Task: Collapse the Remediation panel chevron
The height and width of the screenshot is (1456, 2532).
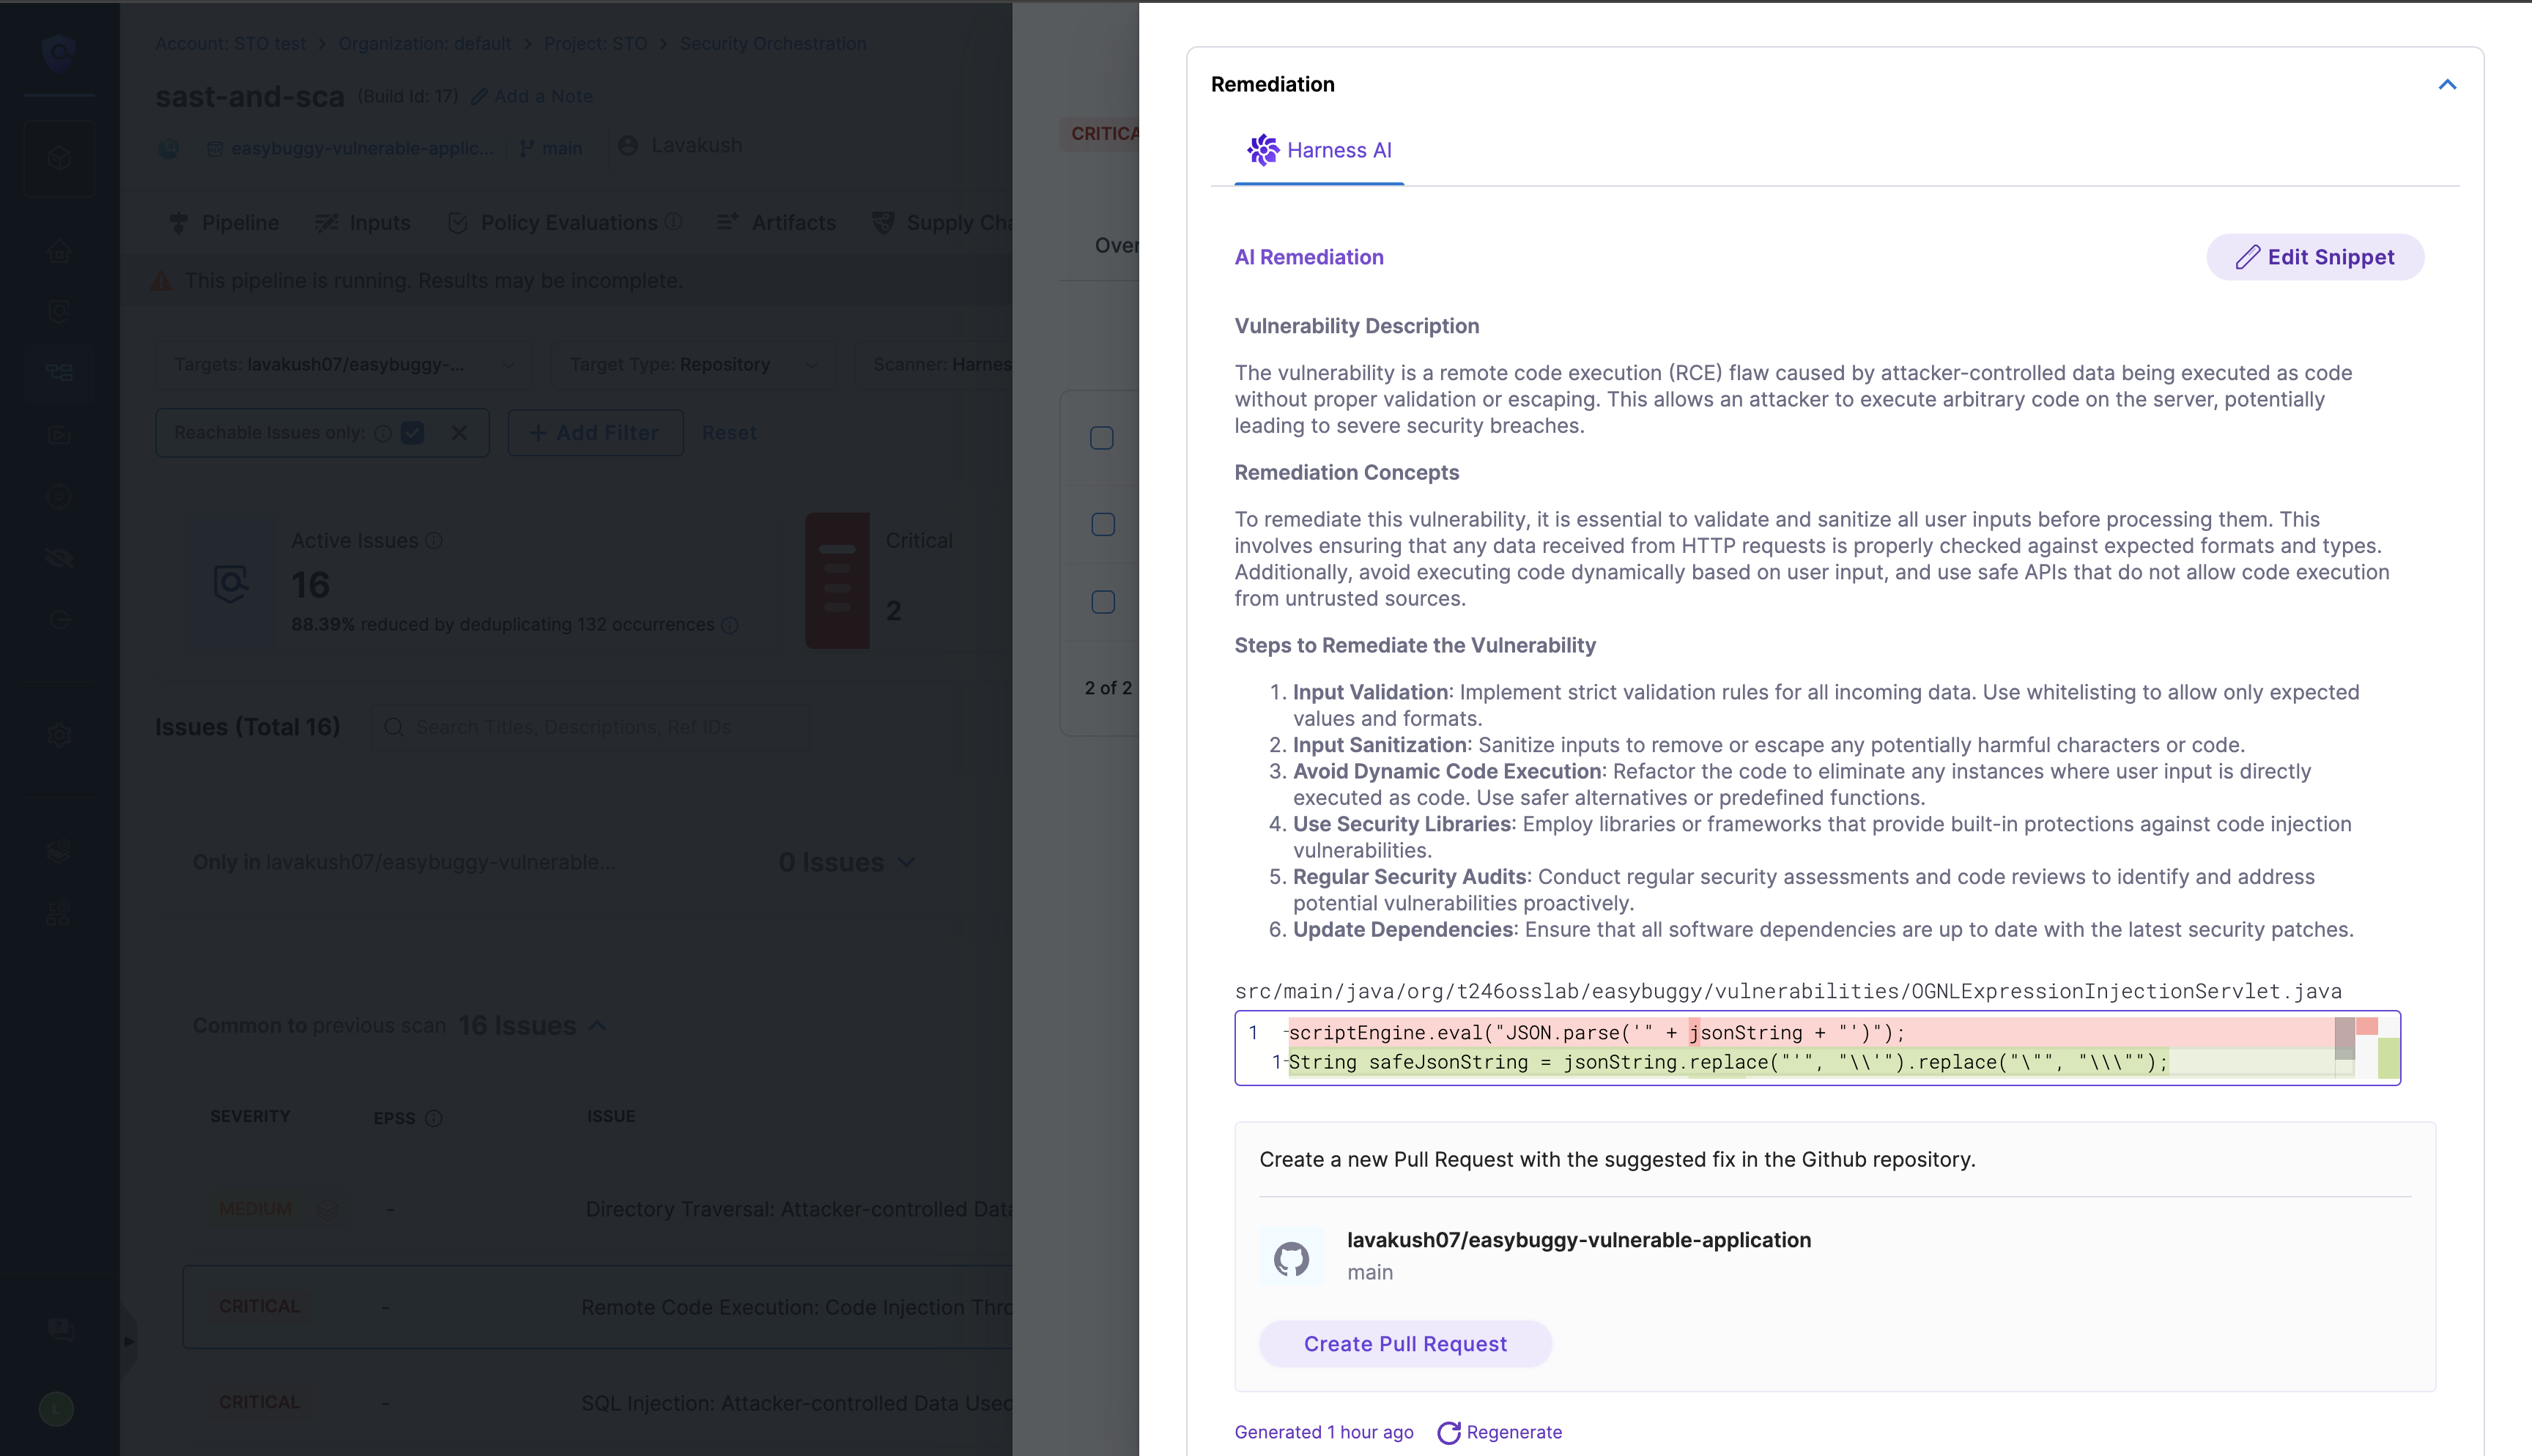Action: coord(2447,84)
